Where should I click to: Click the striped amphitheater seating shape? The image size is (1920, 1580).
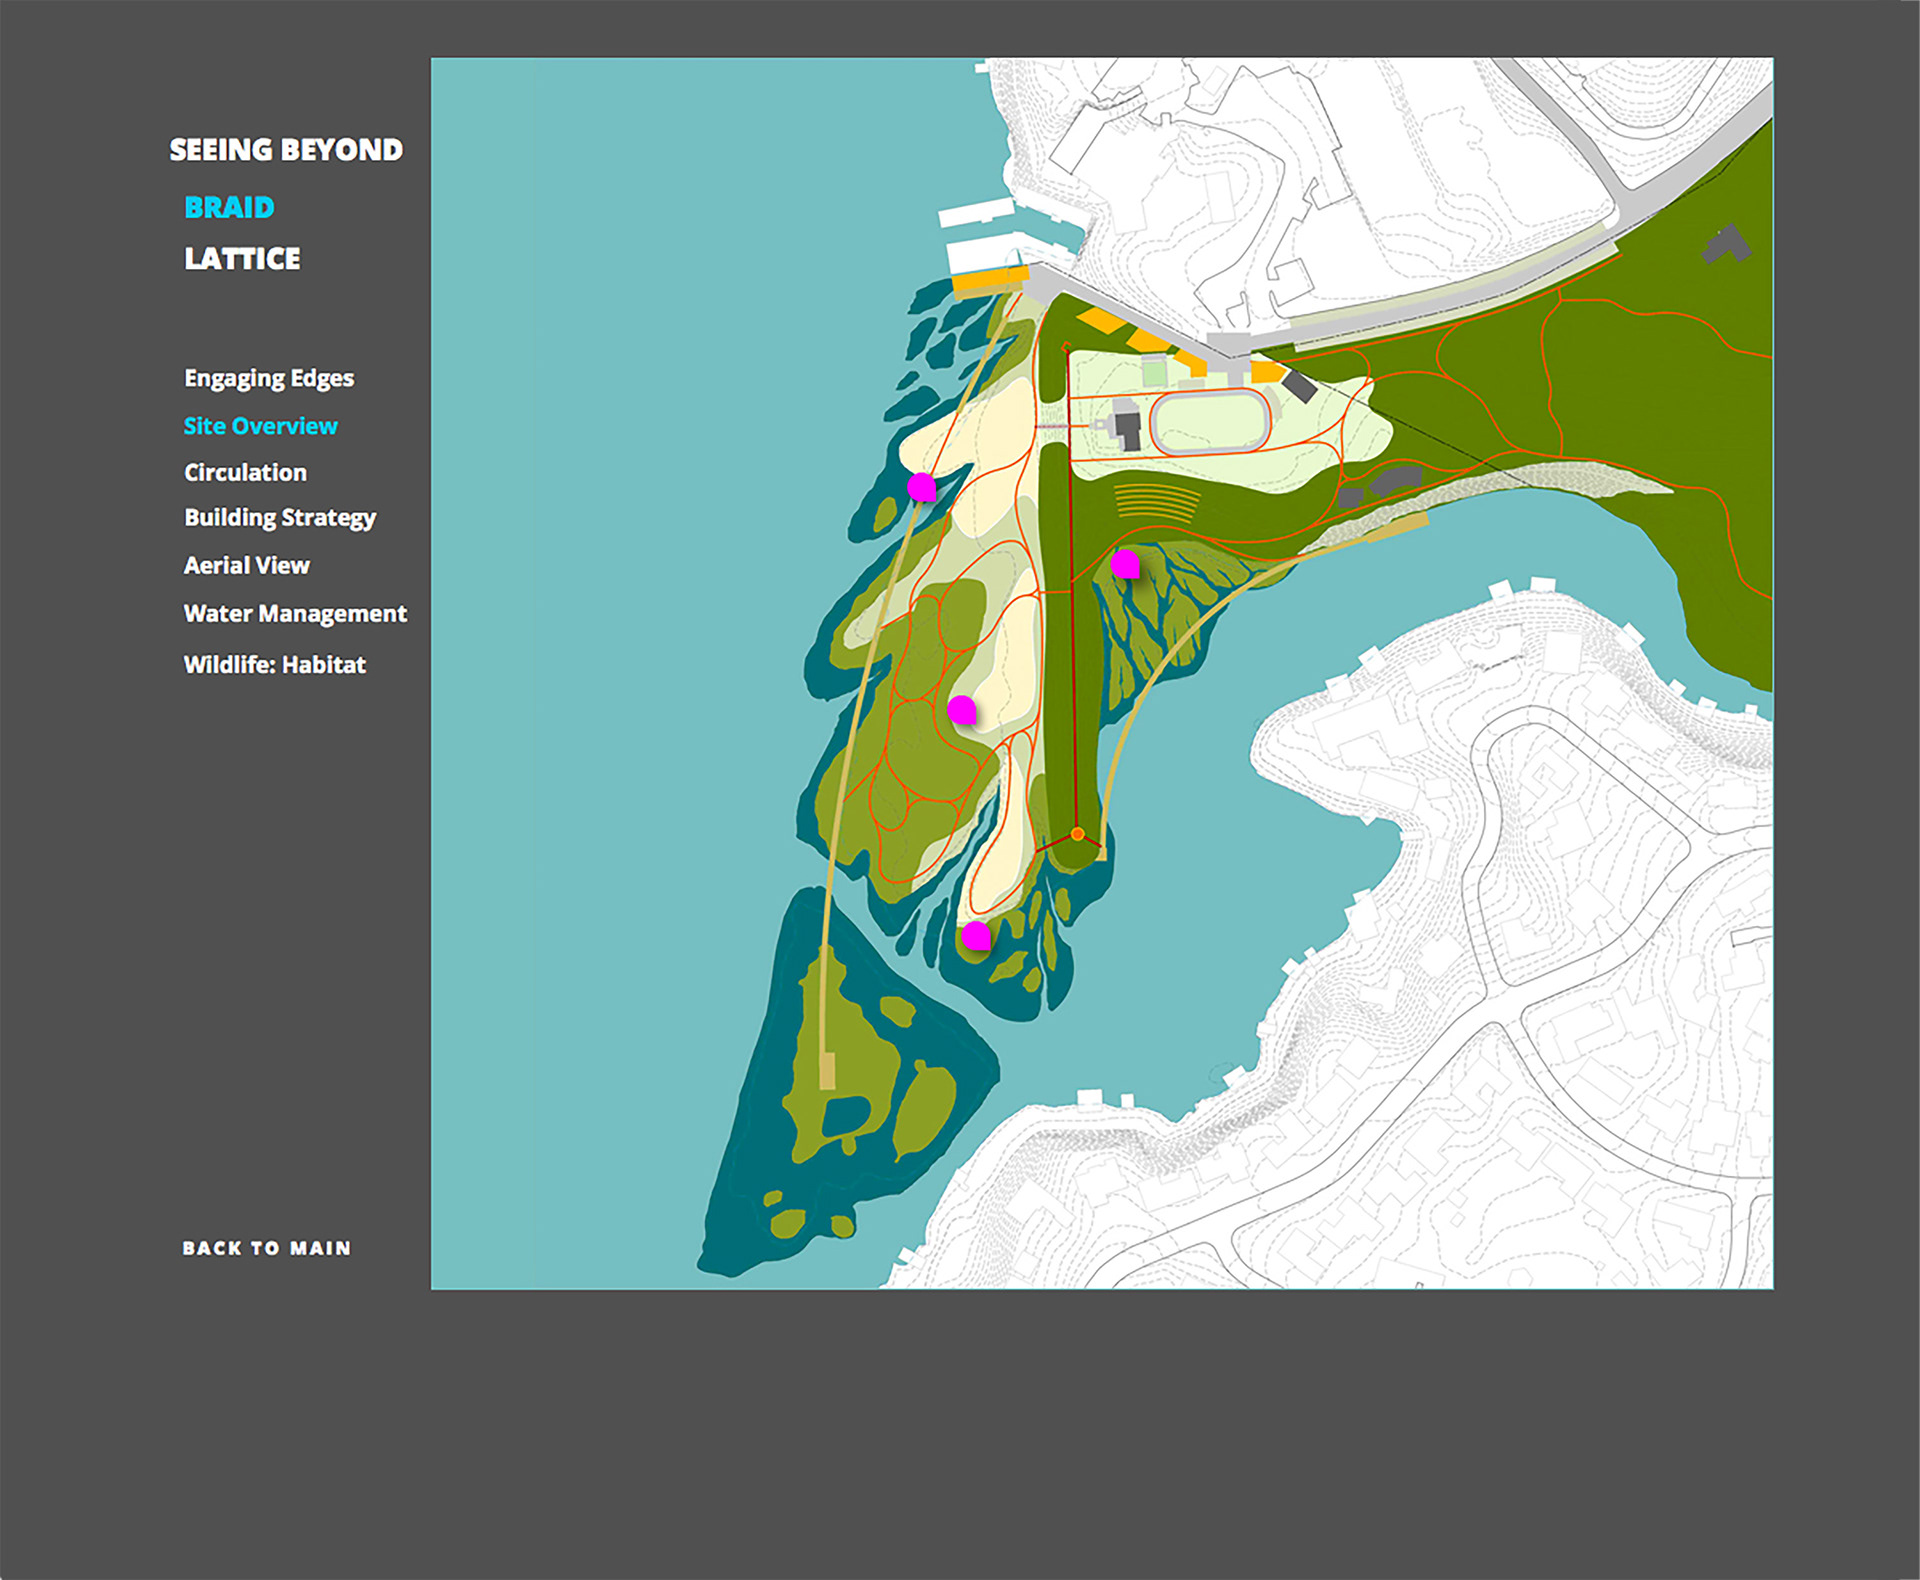click(1156, 502)
